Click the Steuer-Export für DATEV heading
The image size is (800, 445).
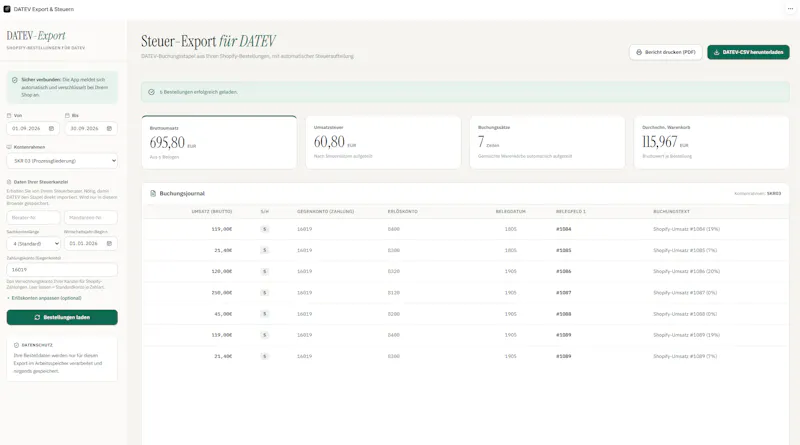[209, 41]
